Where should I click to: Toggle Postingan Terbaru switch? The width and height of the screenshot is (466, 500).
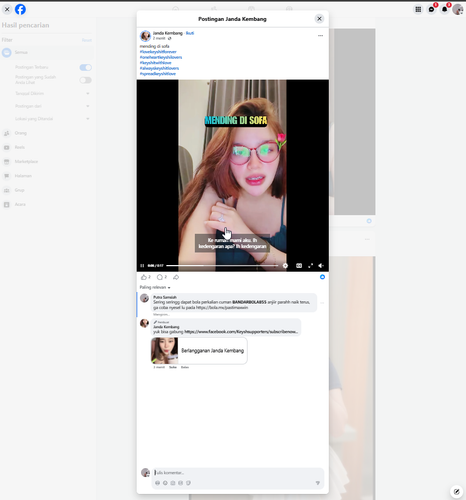pyautogui.click(x=85, y=67)
